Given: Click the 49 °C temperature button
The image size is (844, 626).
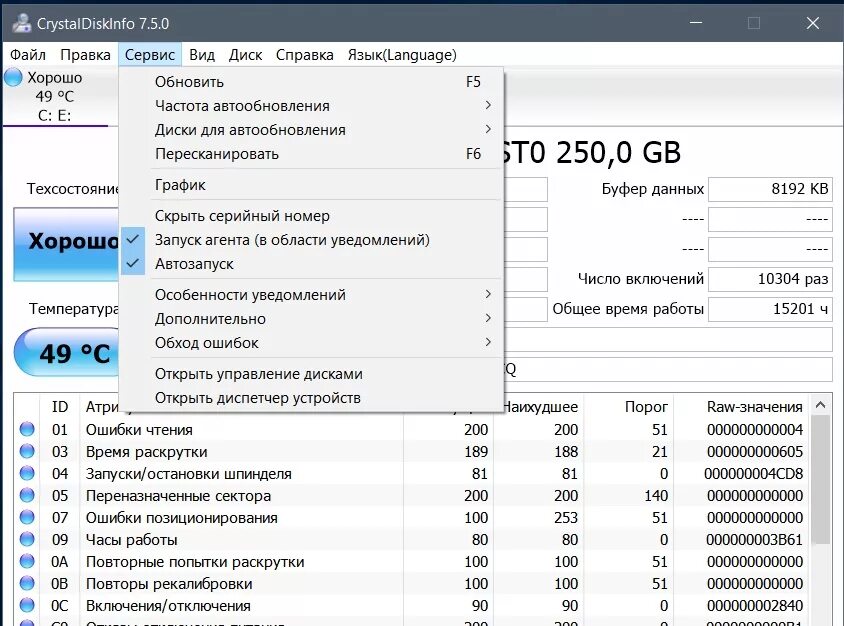Looking at the screenshot, I should coord(67,353).
